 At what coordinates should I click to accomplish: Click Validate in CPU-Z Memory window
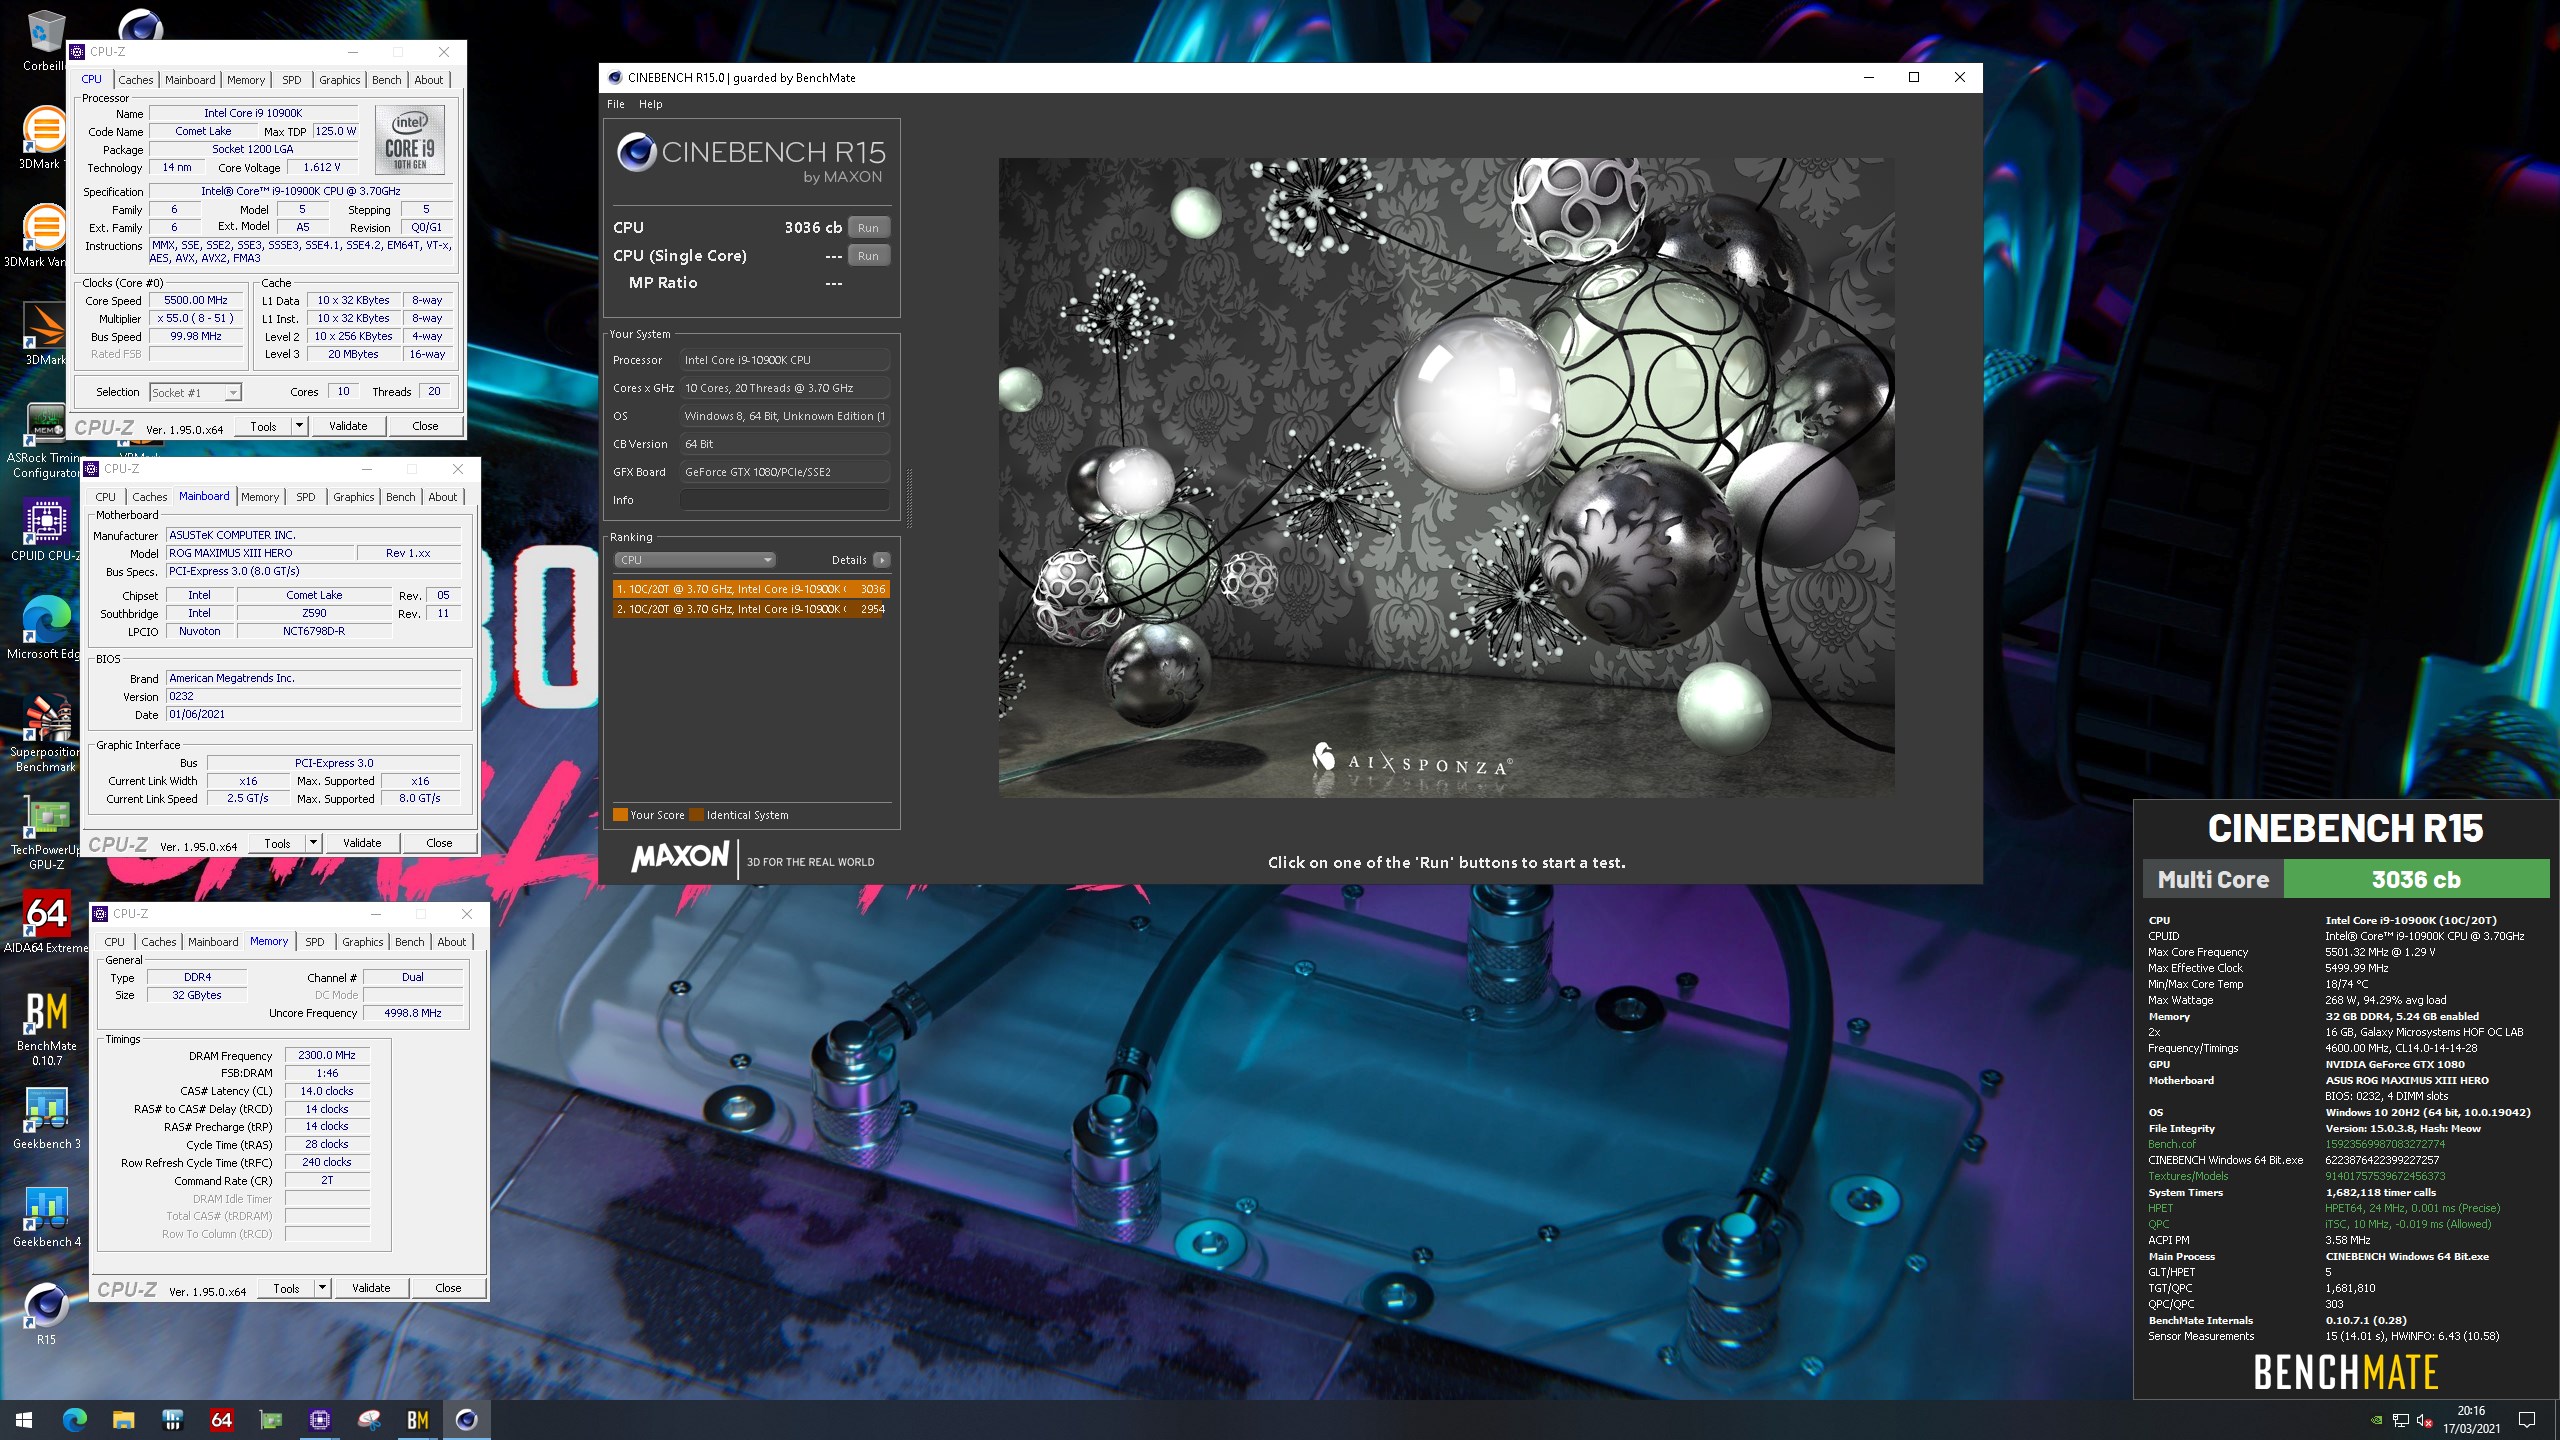point(371,1288)
